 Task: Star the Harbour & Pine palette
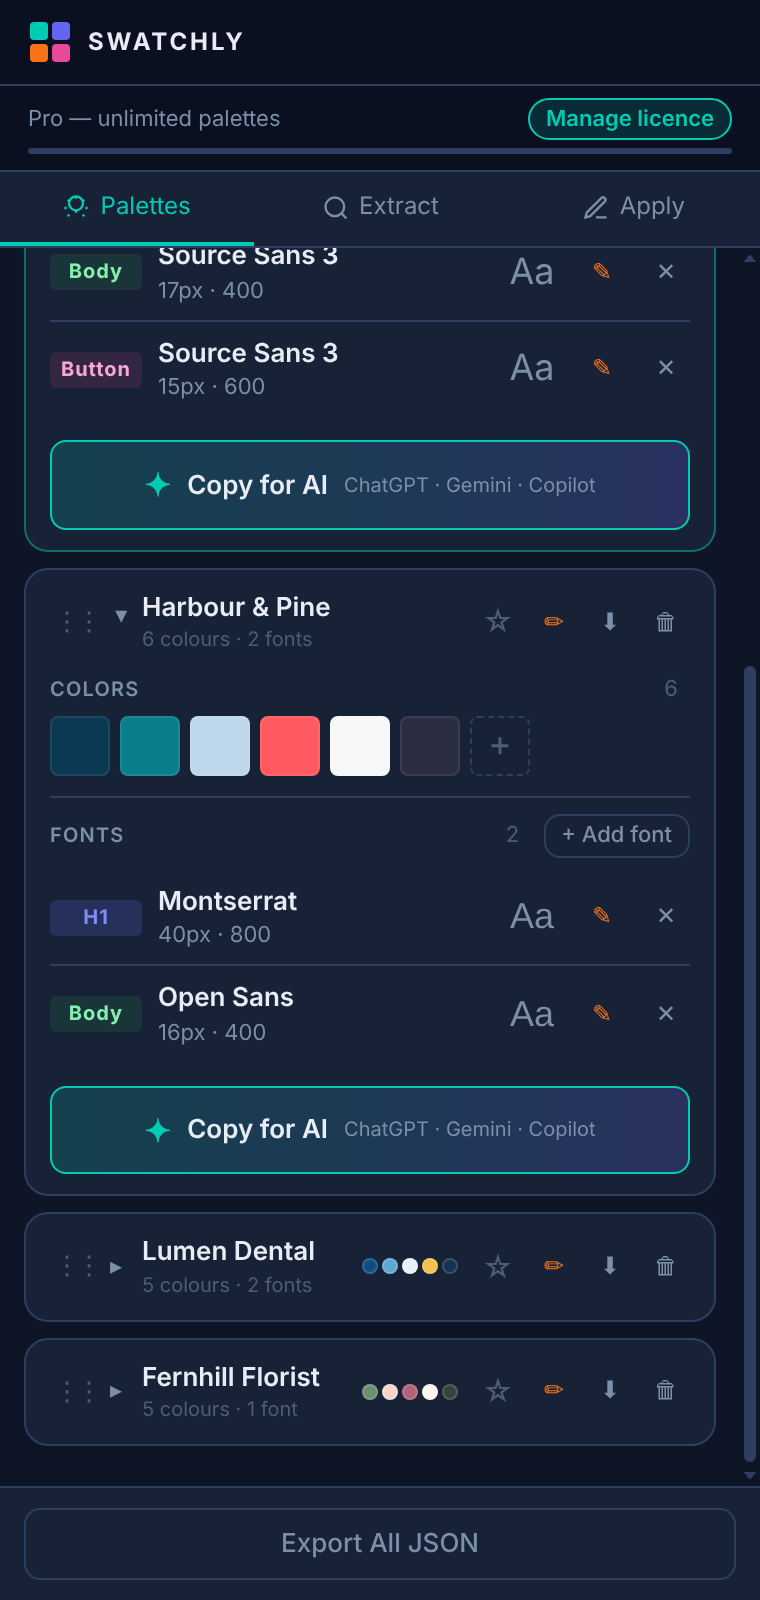498,622
